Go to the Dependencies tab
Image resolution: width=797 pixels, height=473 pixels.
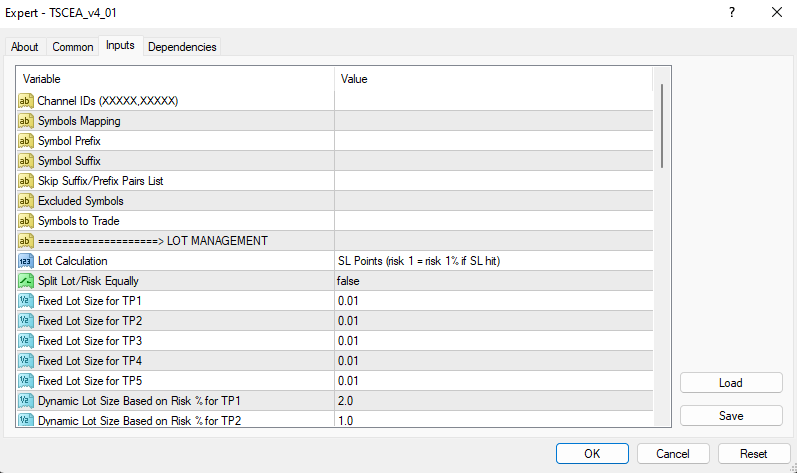tap(182, 47)
